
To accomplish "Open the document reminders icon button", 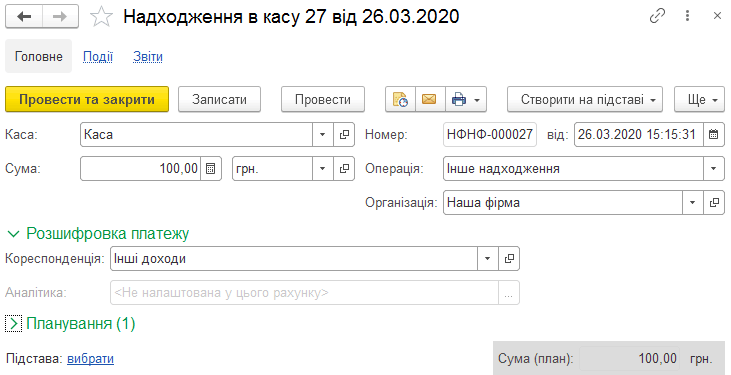I will pos(400,99).
